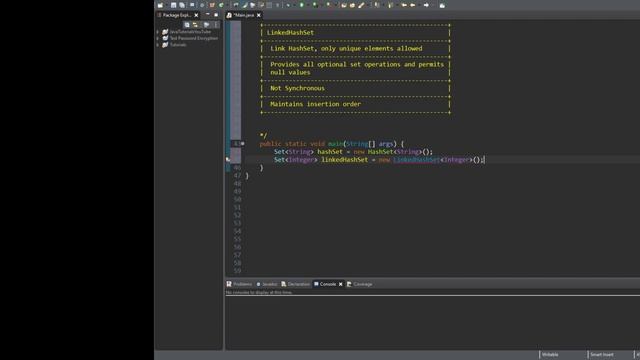Click the pencil-shaped toolbar icon
The height and width of the screenshot is (360, 640).
click(x=361, y=5)
